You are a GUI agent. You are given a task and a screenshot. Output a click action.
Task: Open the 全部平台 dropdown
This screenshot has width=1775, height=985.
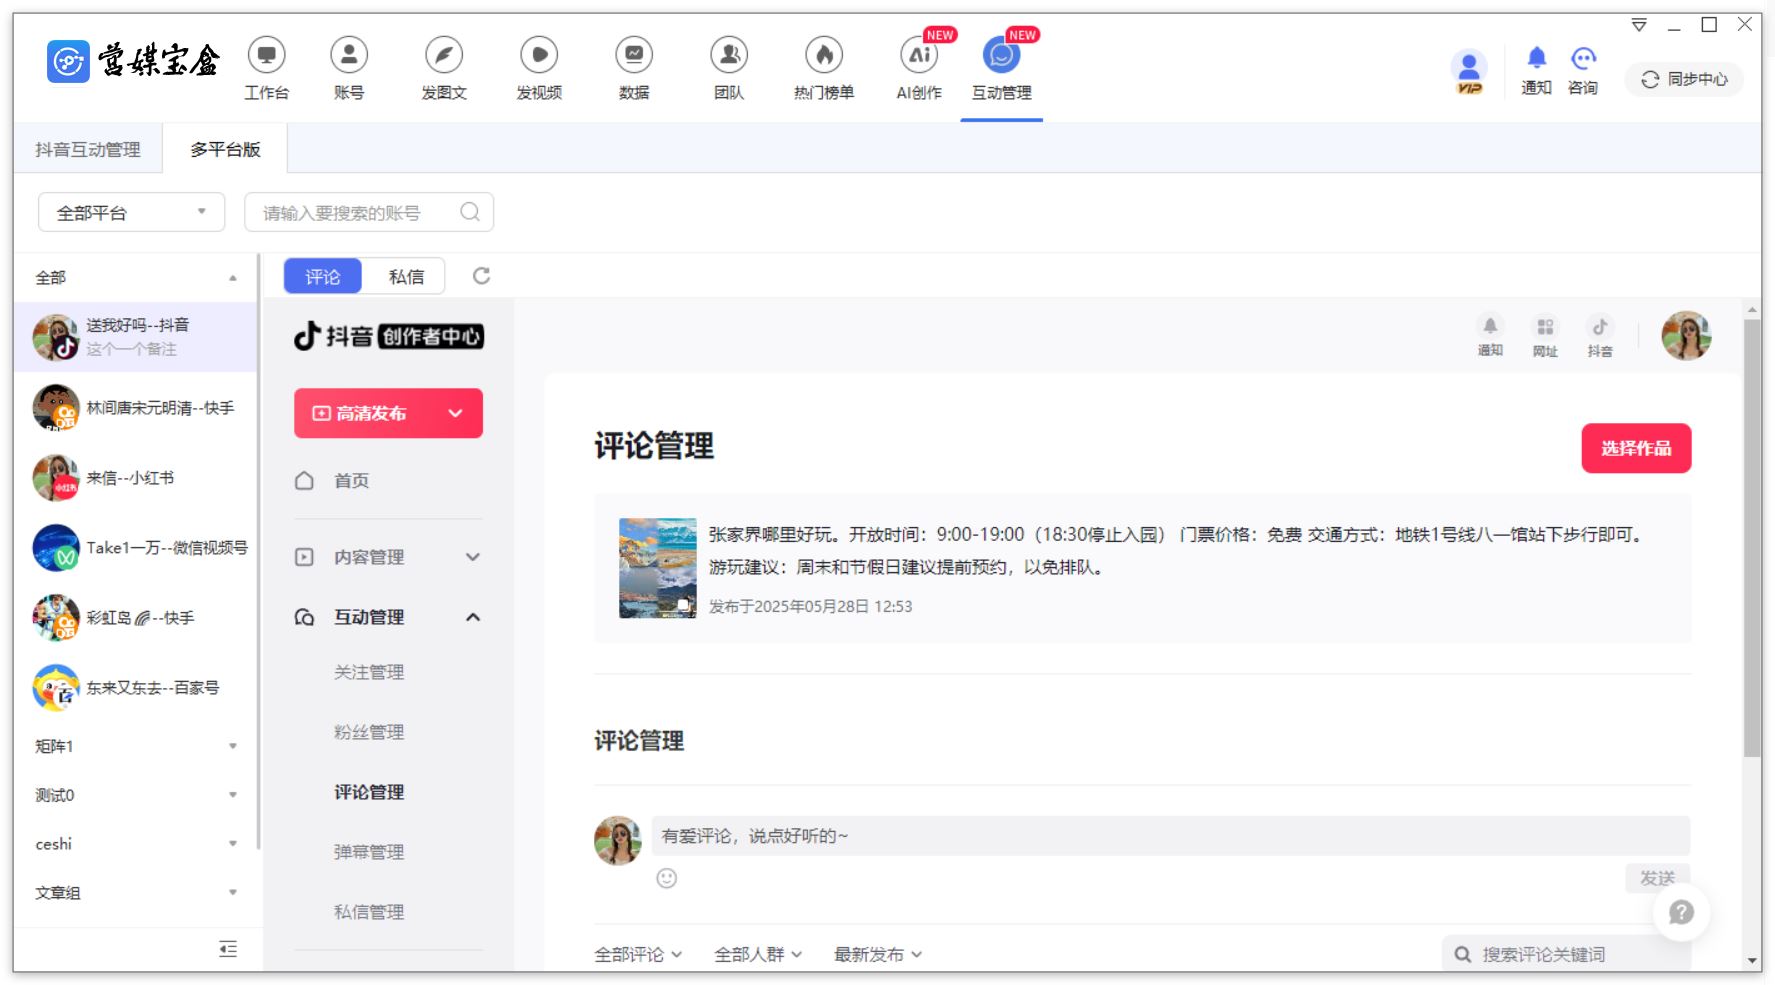(x=131, y=213)
